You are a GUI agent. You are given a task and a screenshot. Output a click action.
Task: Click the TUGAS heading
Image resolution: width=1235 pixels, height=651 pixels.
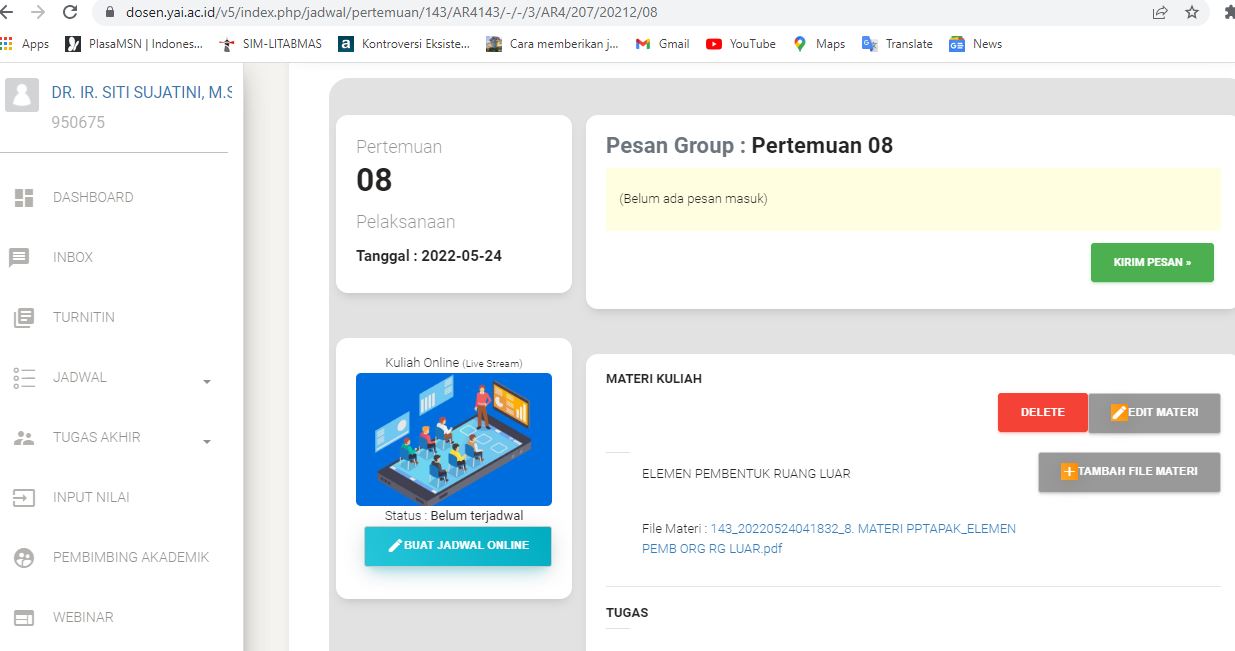[x=627, y=612]
